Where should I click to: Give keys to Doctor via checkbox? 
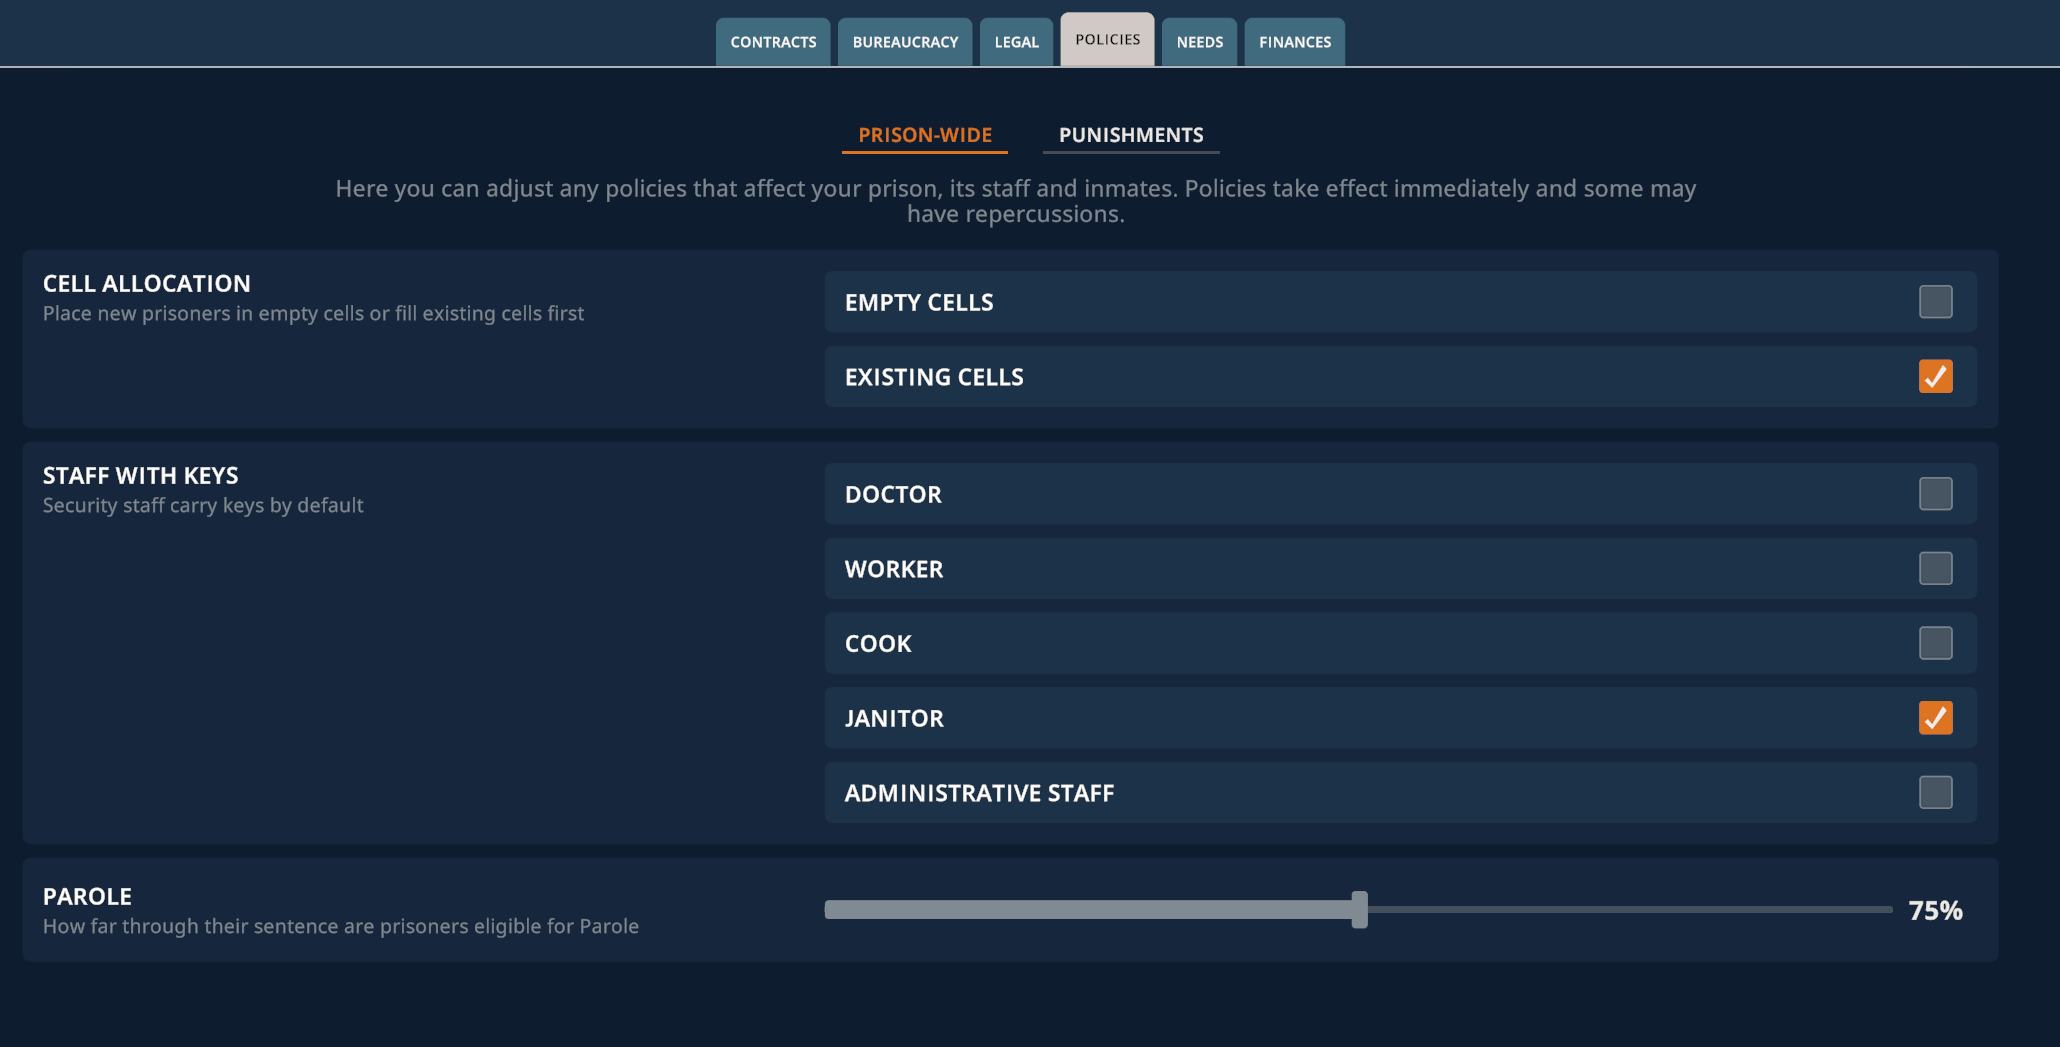[x=1935, y=494]
